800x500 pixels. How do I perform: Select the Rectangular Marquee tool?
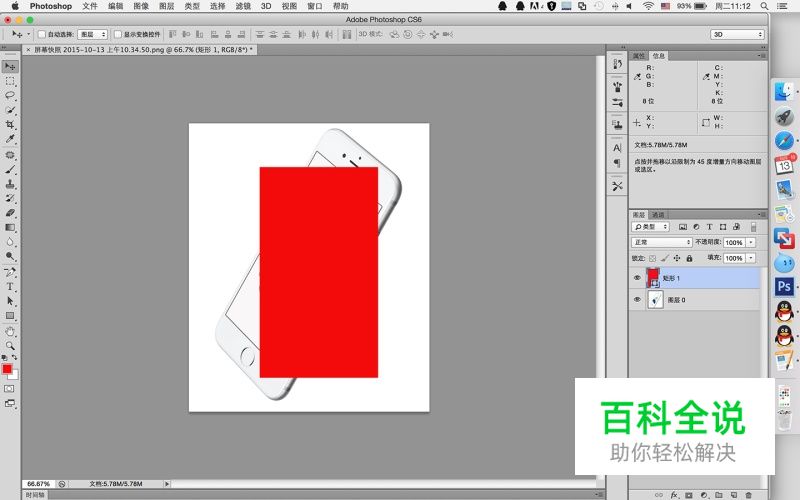click(x=10, y=81)
